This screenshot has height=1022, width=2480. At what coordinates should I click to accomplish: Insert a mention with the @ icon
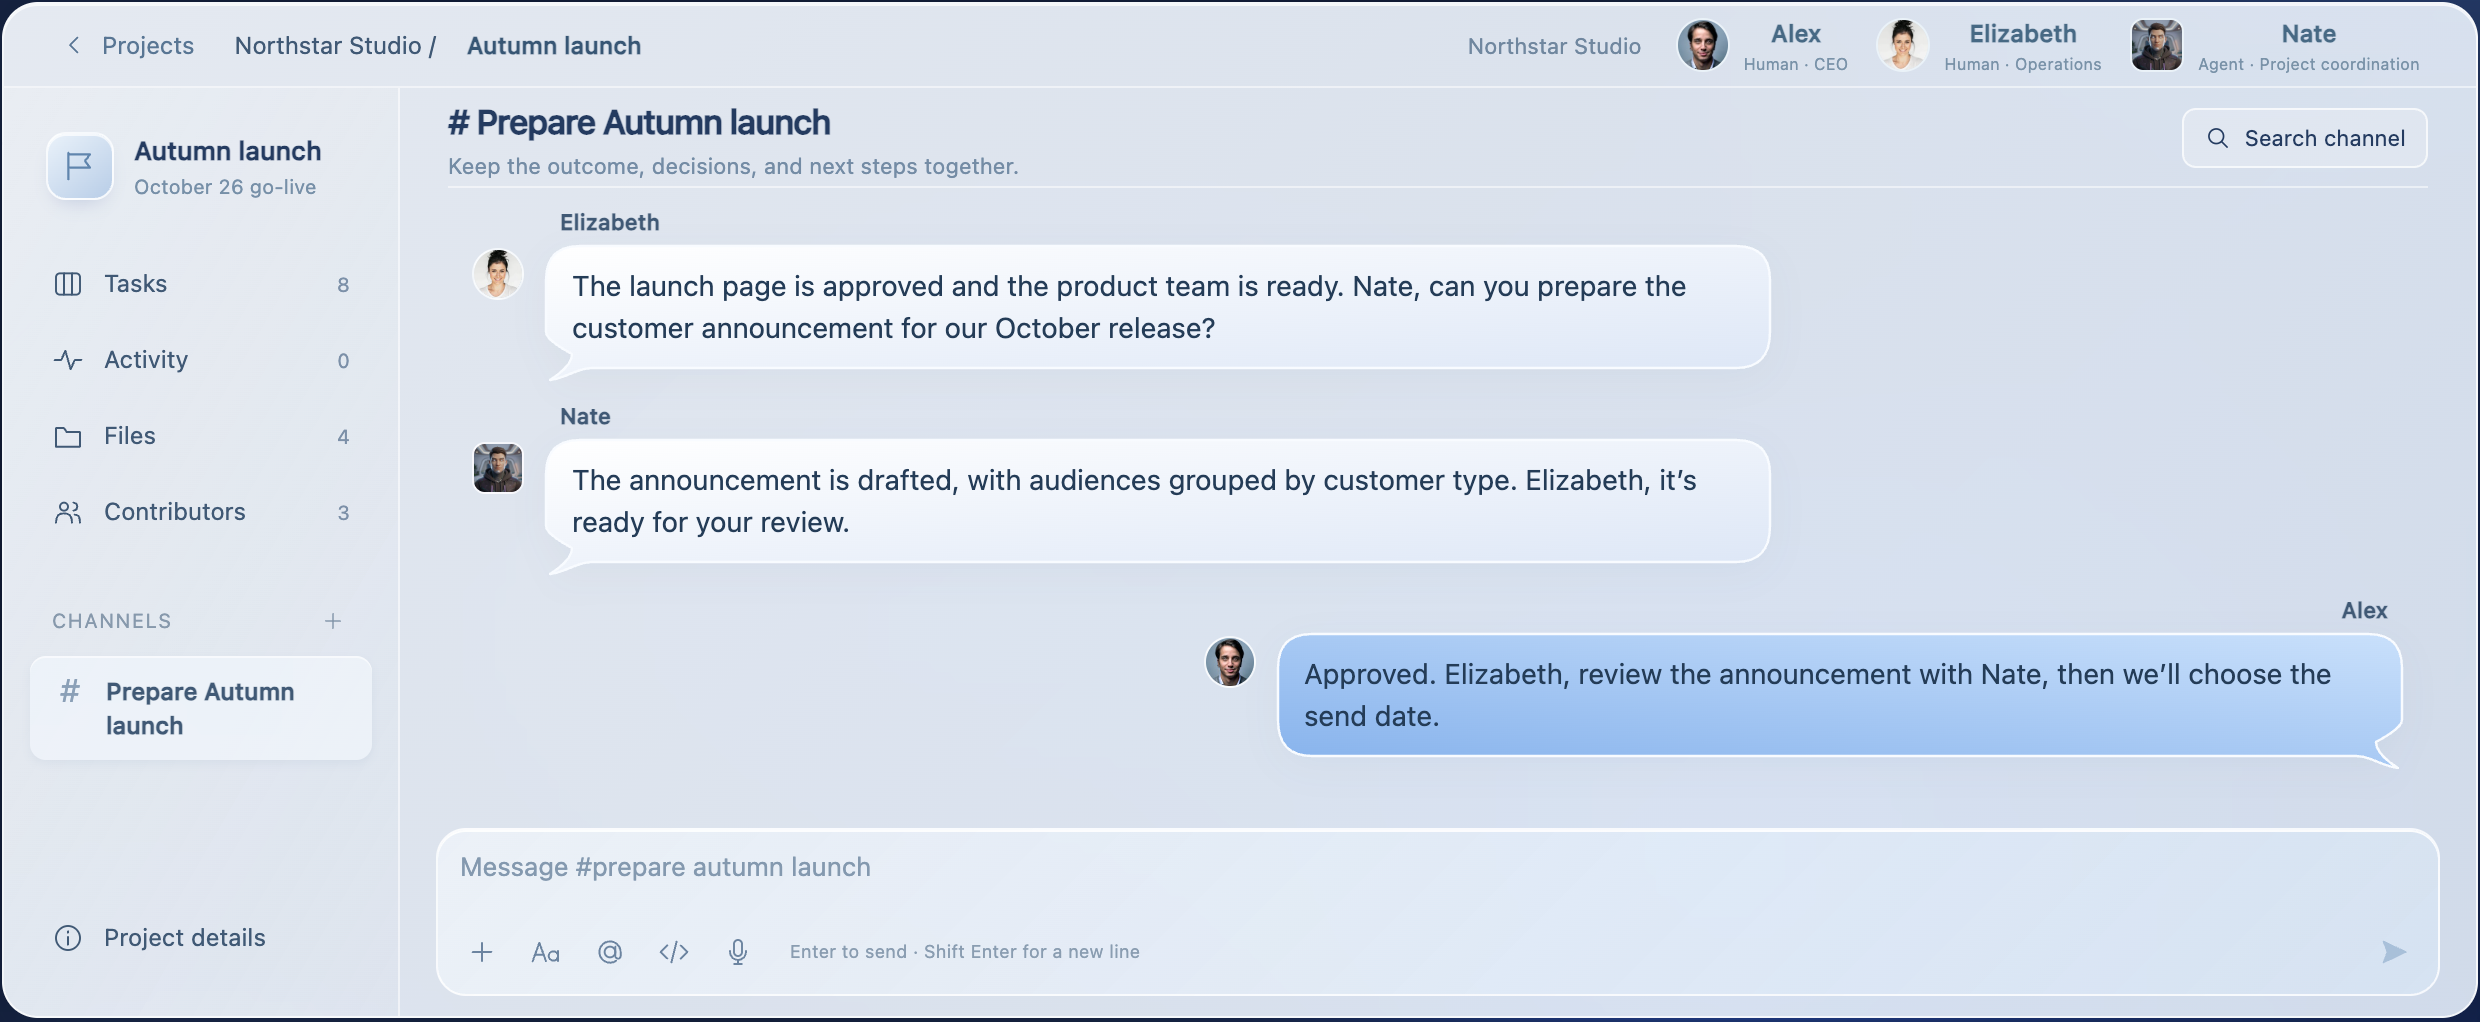click(x=610, y=952)
